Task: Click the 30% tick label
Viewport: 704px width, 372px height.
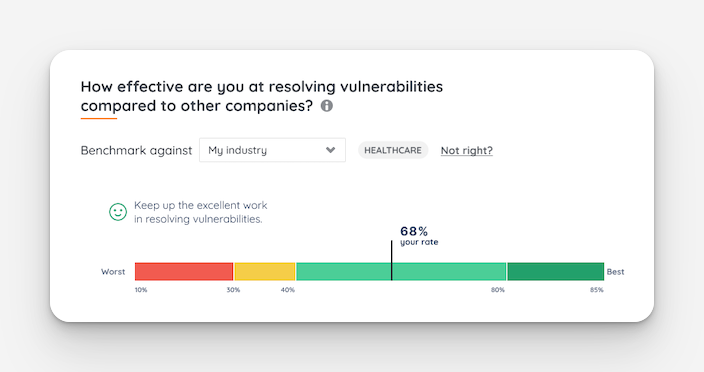Action: (x=233, y=290)
